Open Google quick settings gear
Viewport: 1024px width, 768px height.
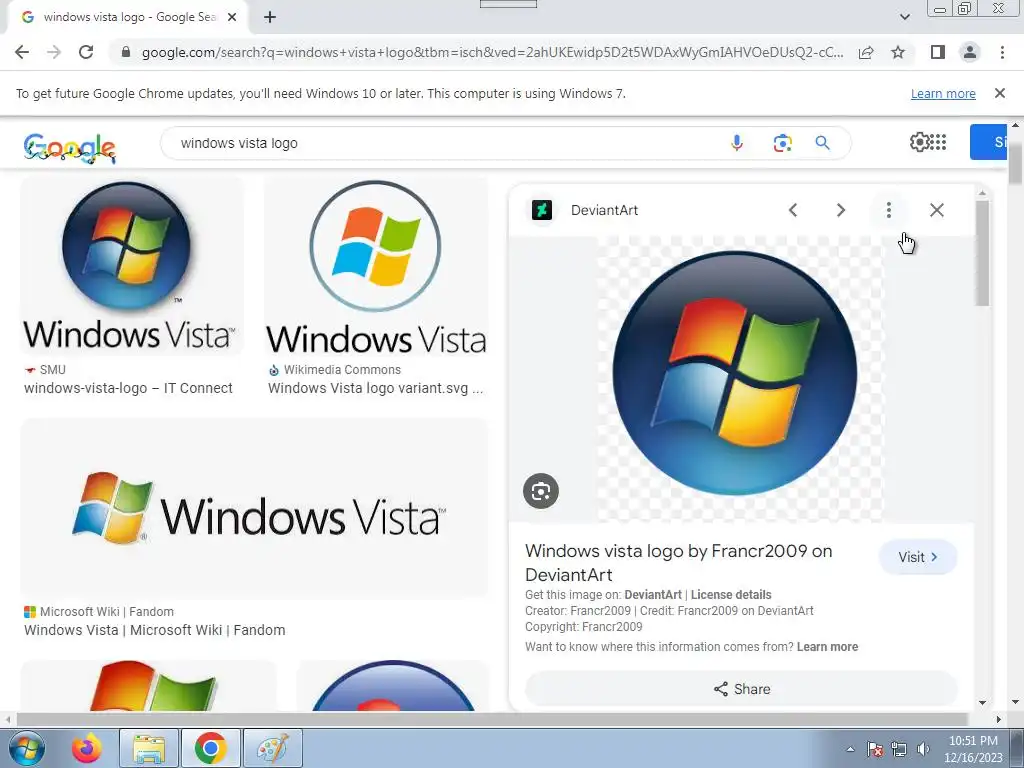click(919, 142)
